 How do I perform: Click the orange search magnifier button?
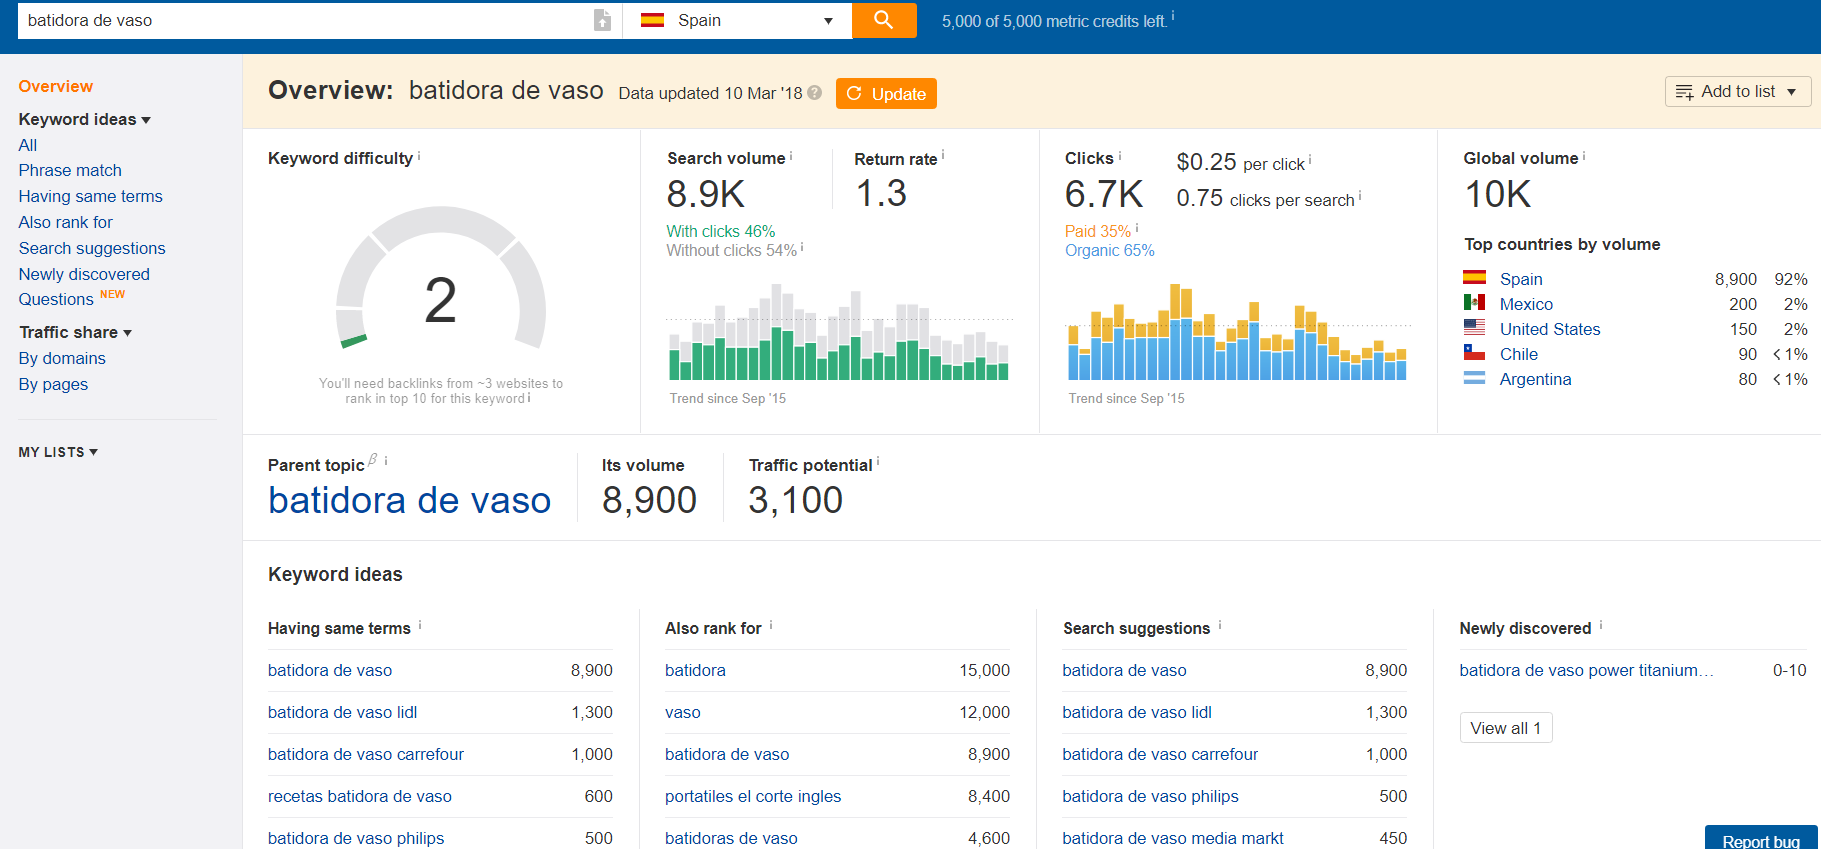[884, 20]
